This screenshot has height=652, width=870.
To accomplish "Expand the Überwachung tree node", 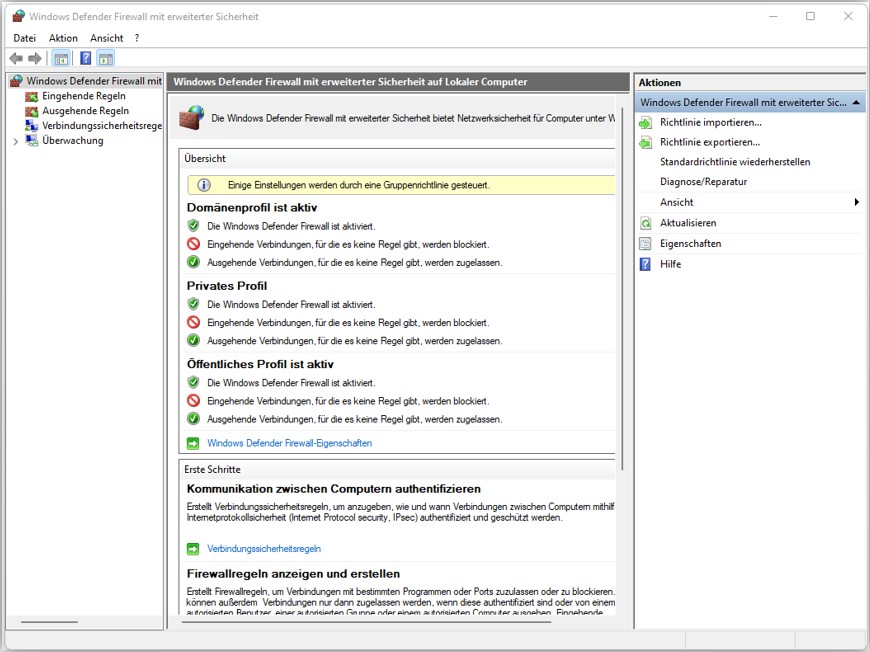I will point(16,141).
